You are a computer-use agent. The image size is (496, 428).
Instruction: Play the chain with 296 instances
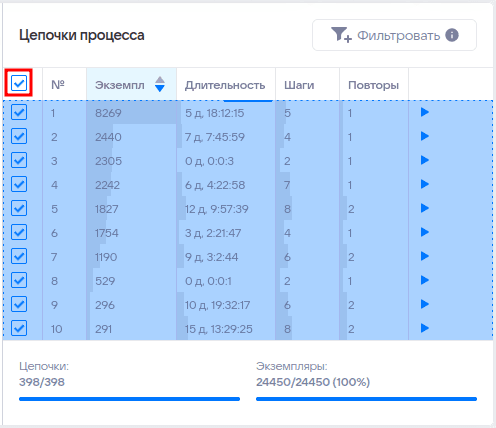(424, 304)
